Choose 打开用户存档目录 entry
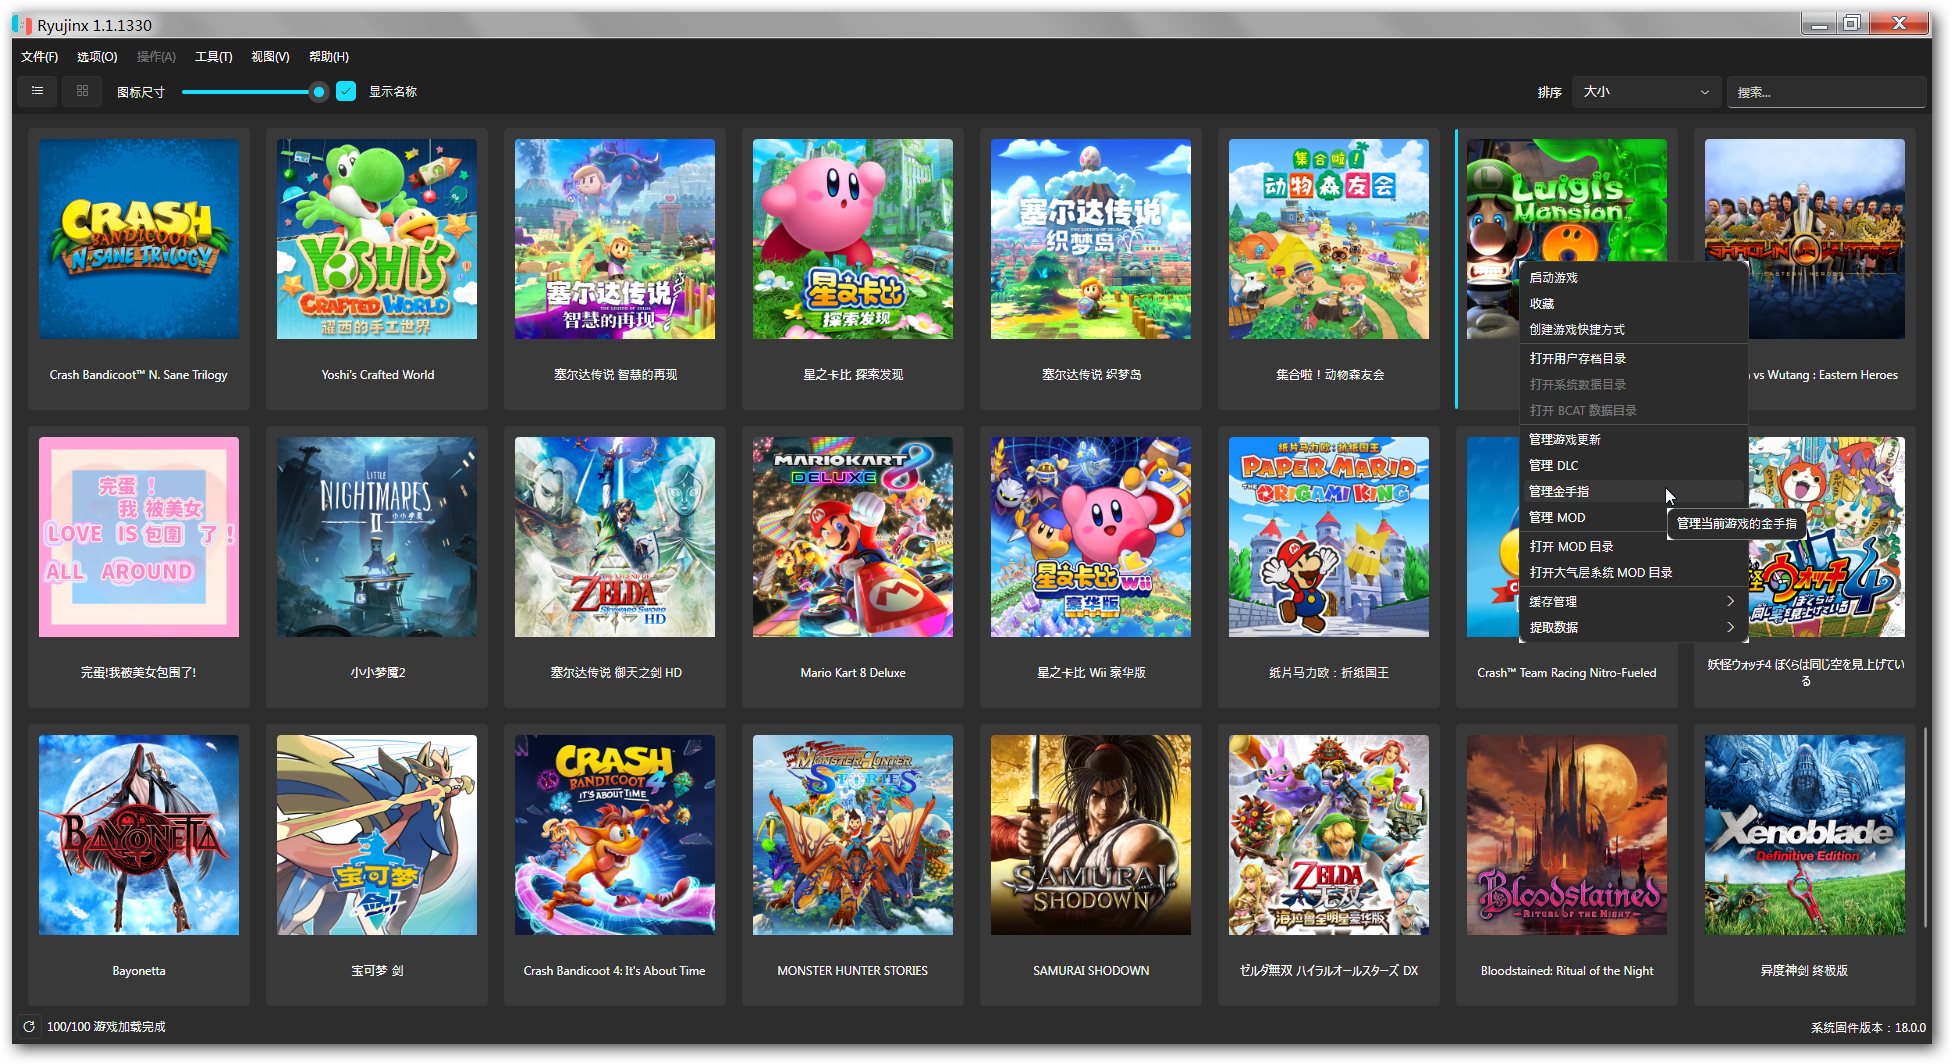 click(1633, 358)
